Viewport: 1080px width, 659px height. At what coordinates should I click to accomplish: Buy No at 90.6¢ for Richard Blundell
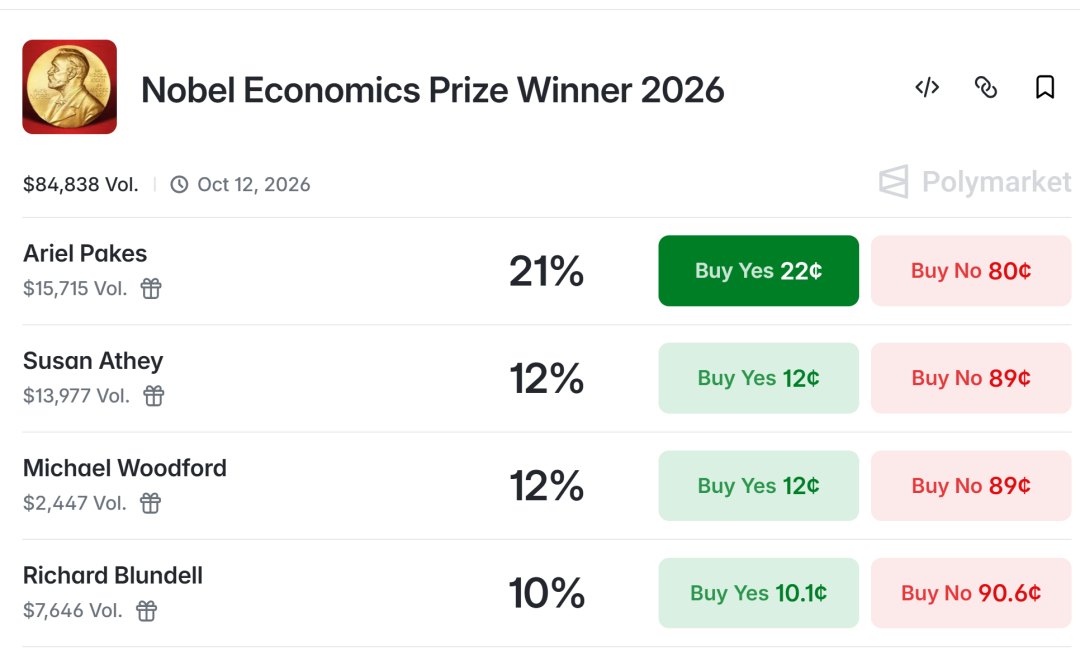[x=971, y=593]
